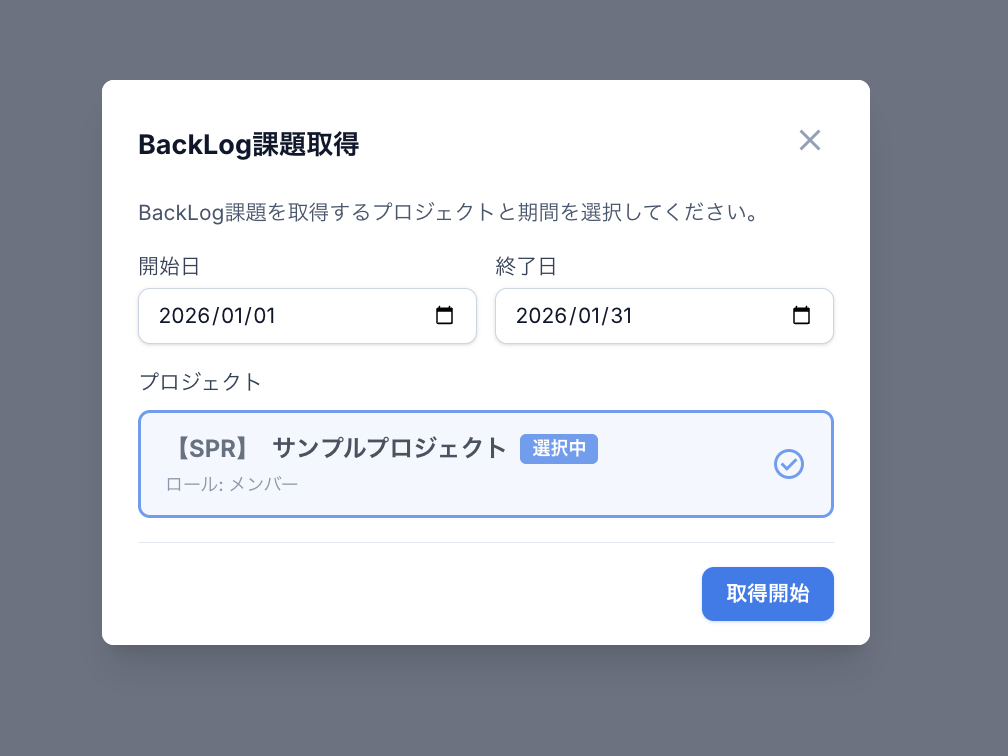Click the ロール: メンバー text on the project card
The image size is (1008, 756).
[232, 484]
